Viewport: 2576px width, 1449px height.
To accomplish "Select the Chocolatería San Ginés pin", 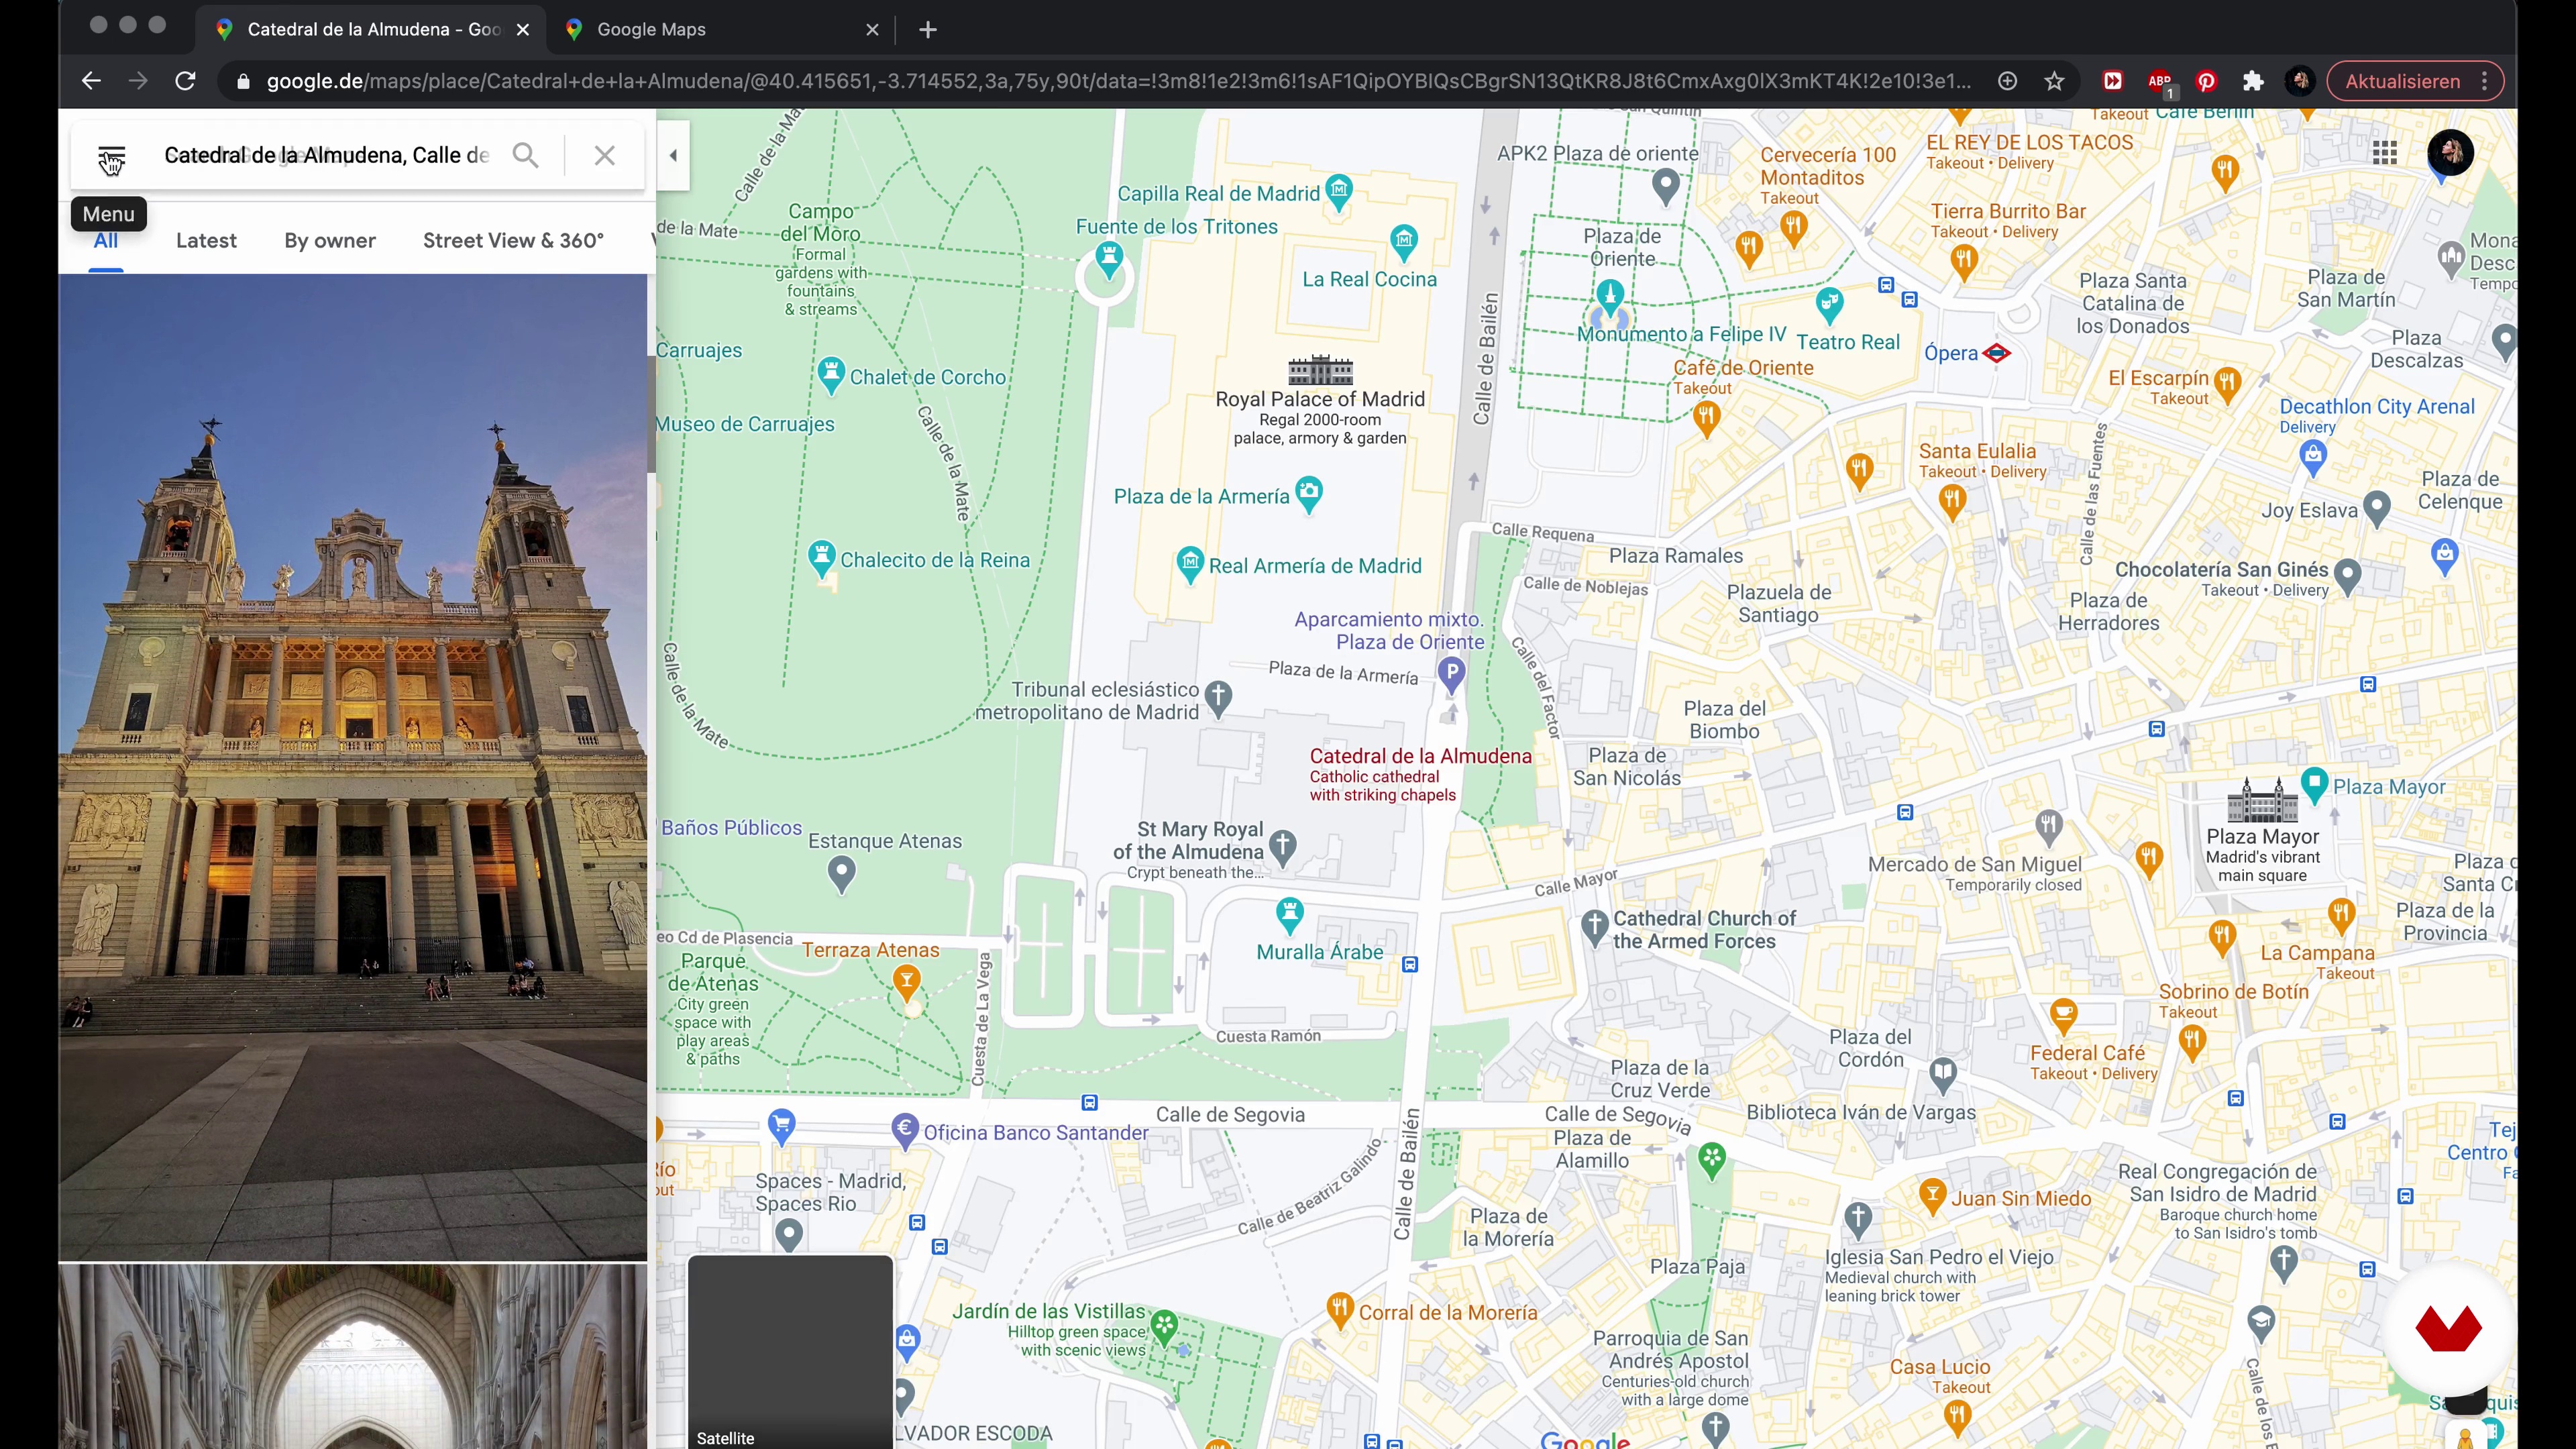I will [x=2348, y=577].
